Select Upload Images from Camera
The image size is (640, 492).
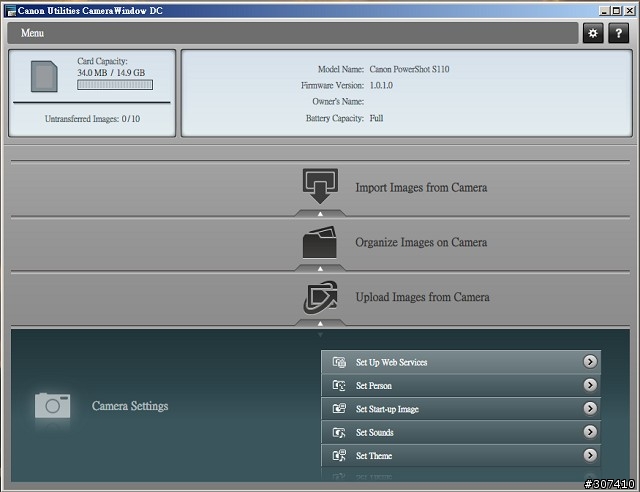422,297
